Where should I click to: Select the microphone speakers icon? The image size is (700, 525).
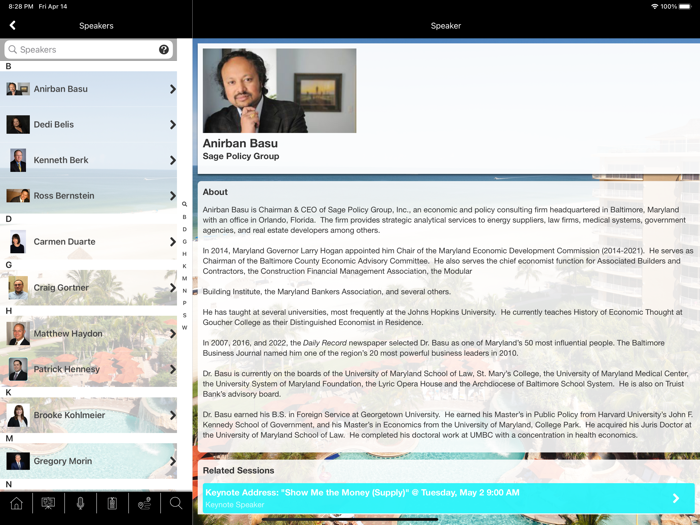[x=80, y=504]
